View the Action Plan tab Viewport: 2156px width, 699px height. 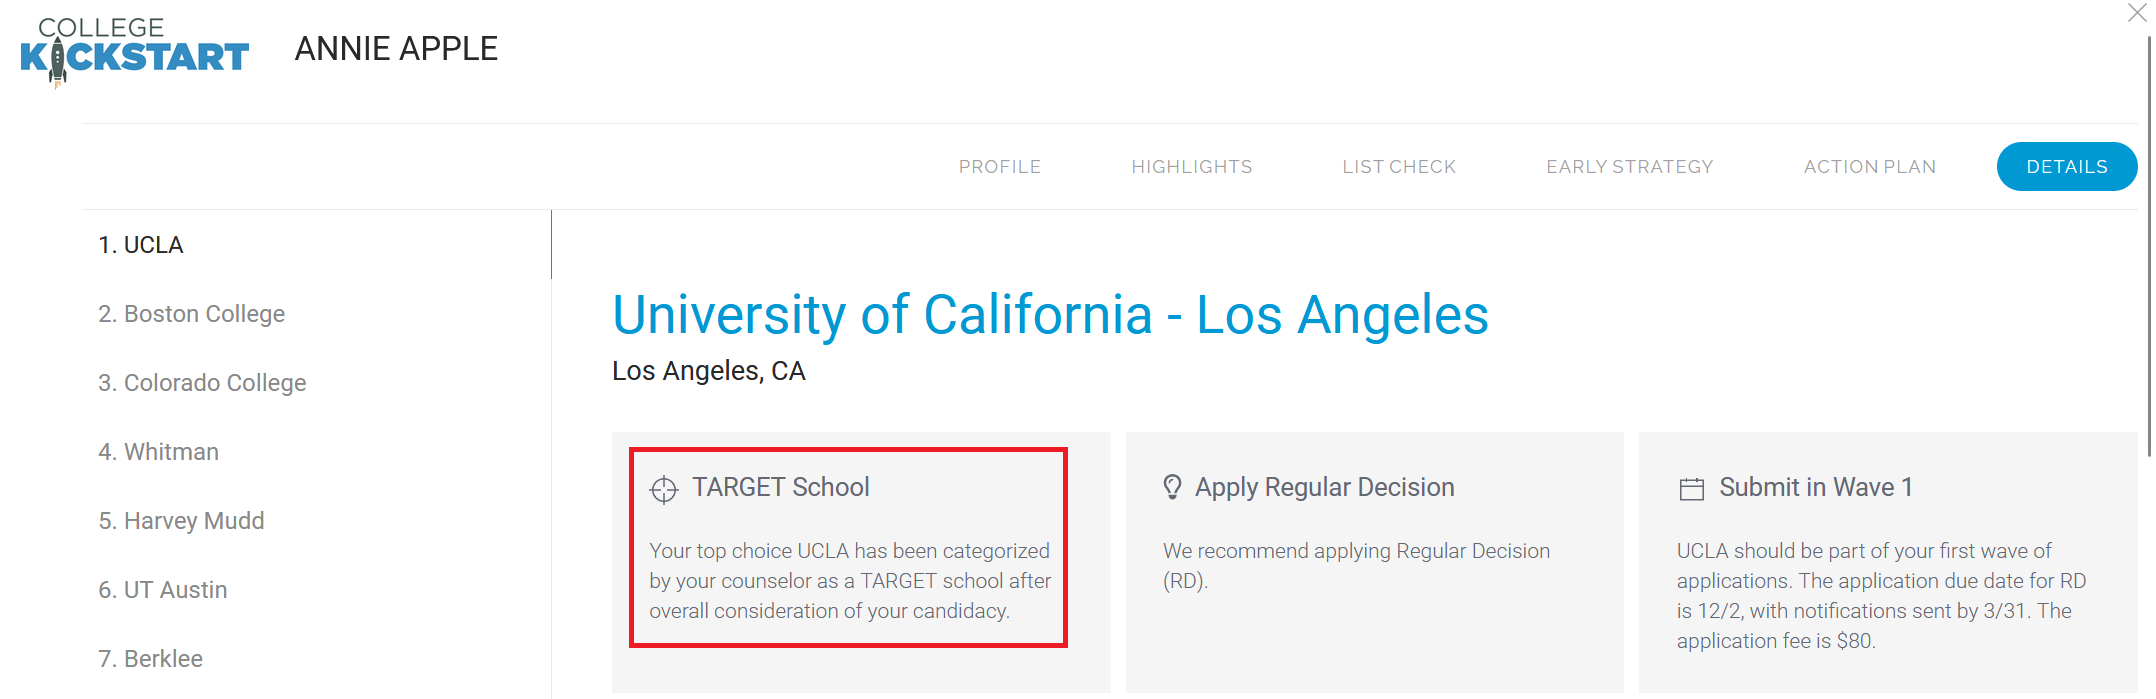click(1870, 167)
